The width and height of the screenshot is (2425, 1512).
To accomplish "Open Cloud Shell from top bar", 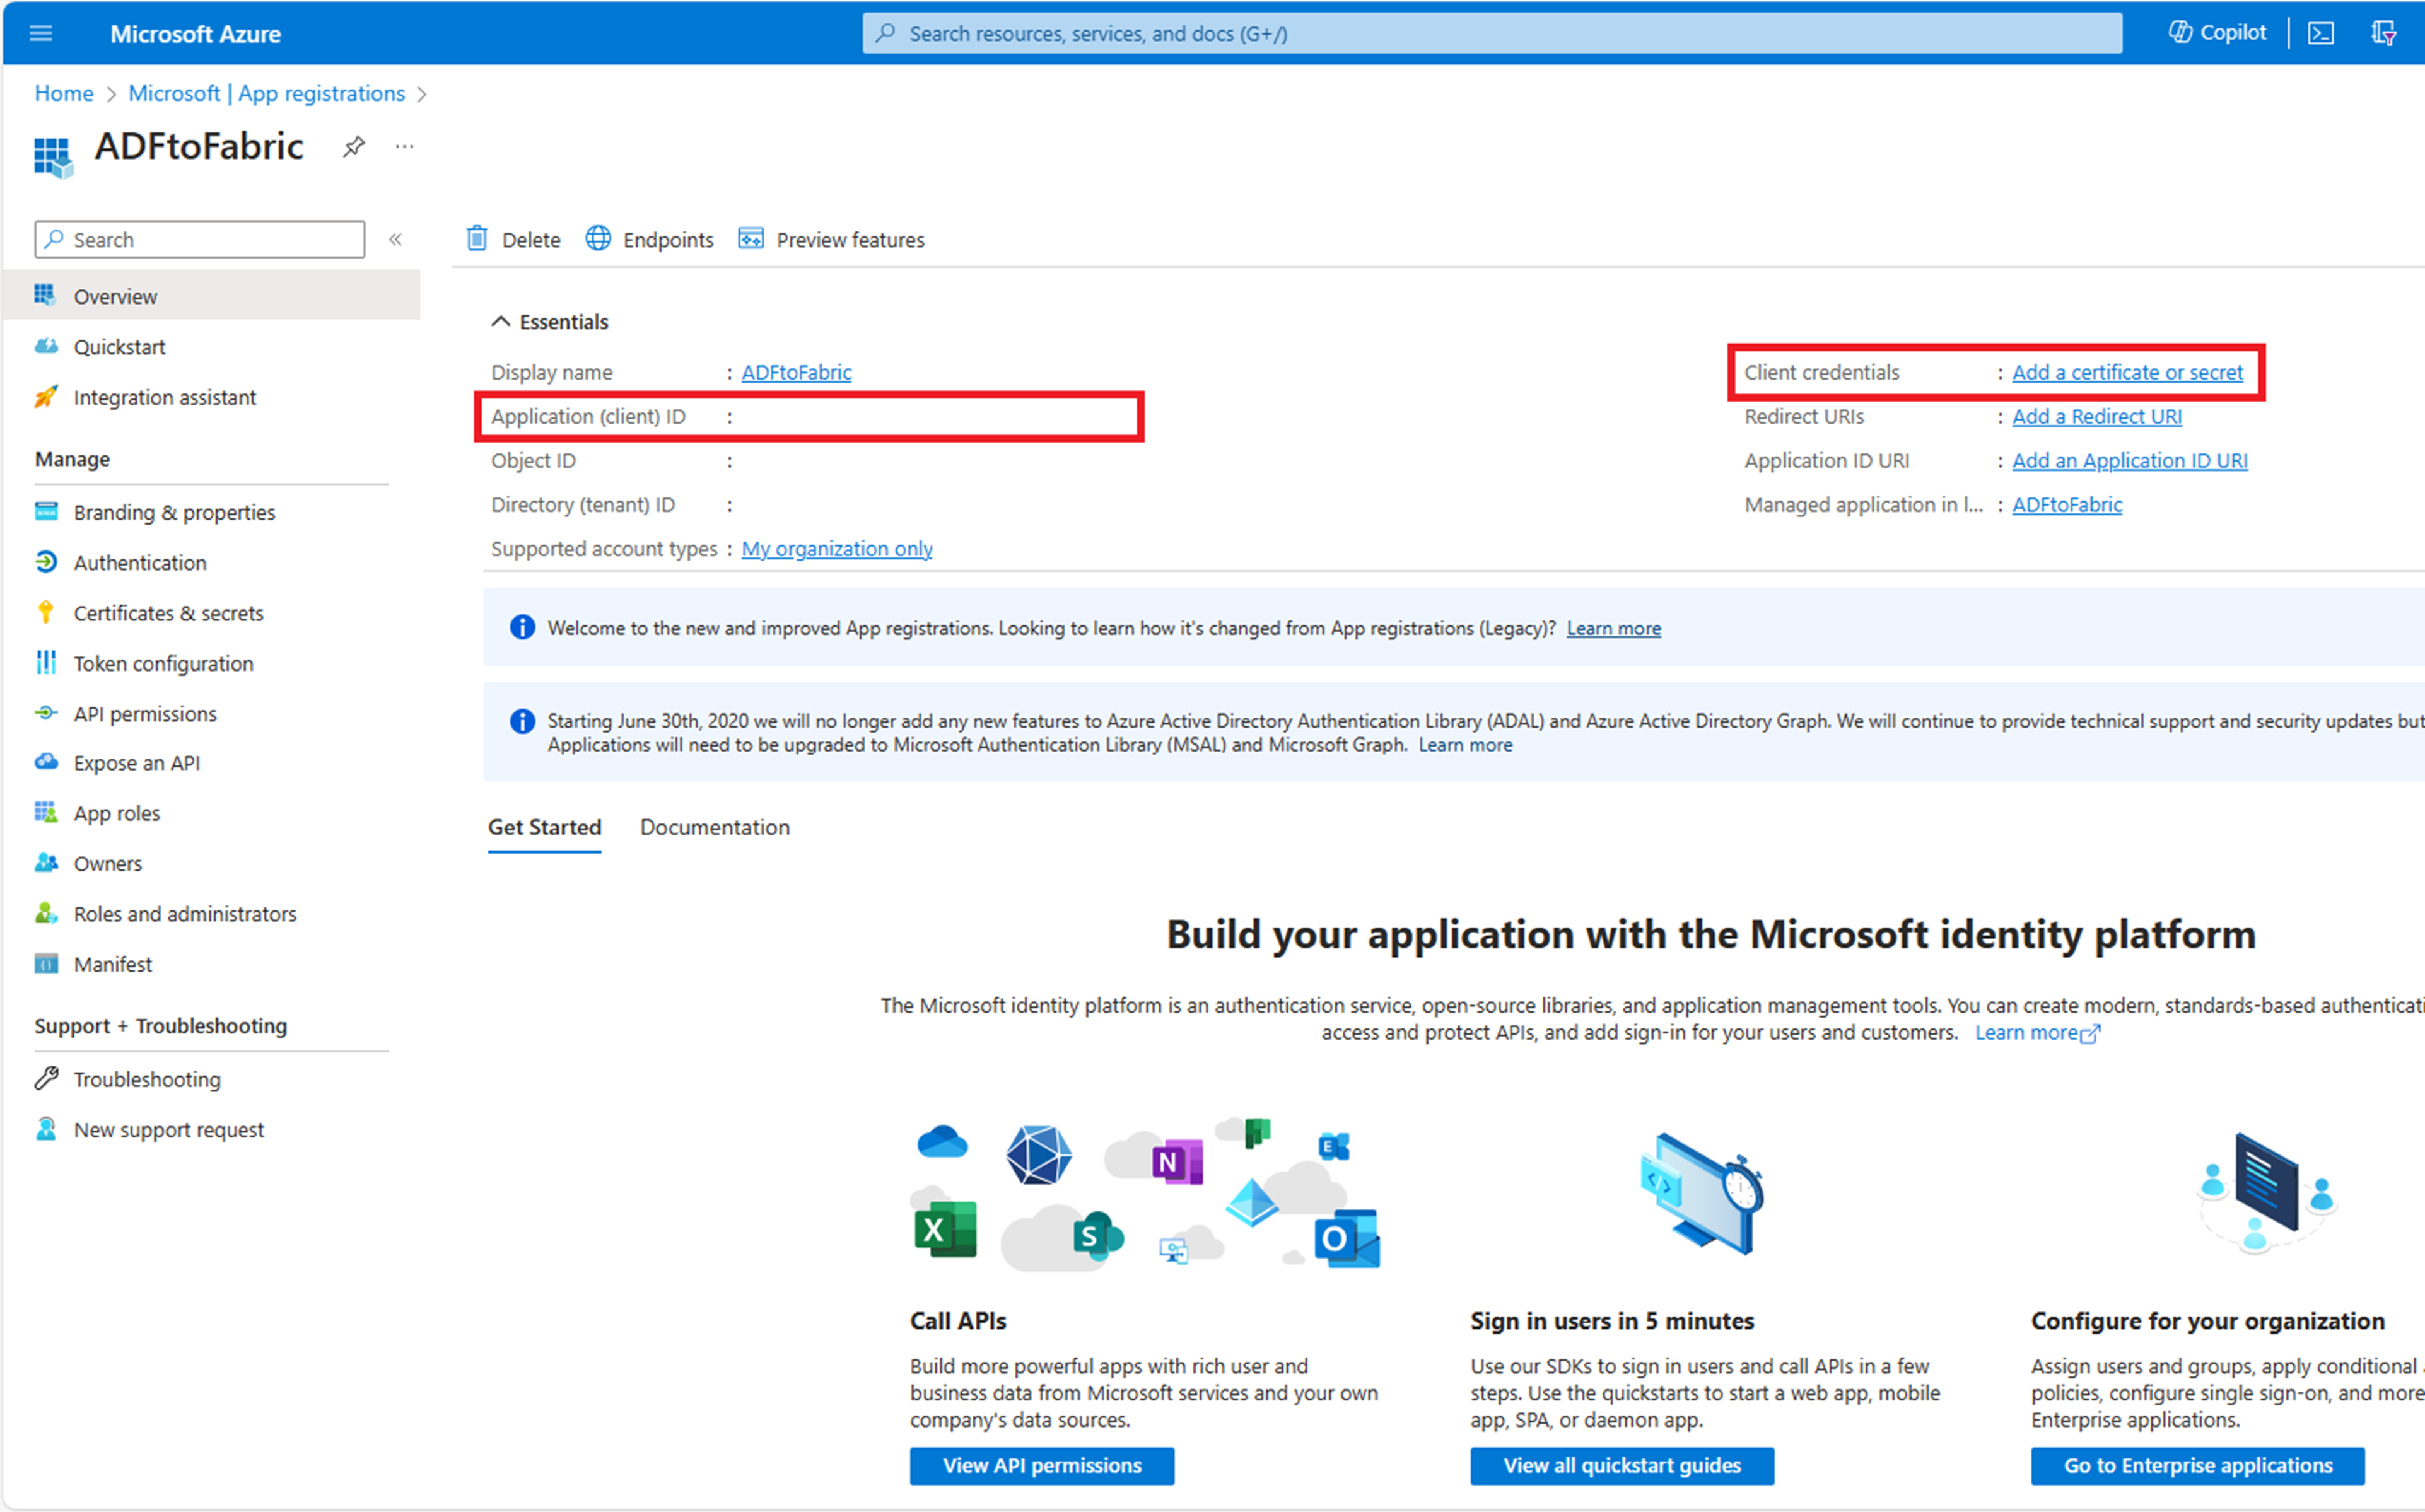I will click(2320, 33).
